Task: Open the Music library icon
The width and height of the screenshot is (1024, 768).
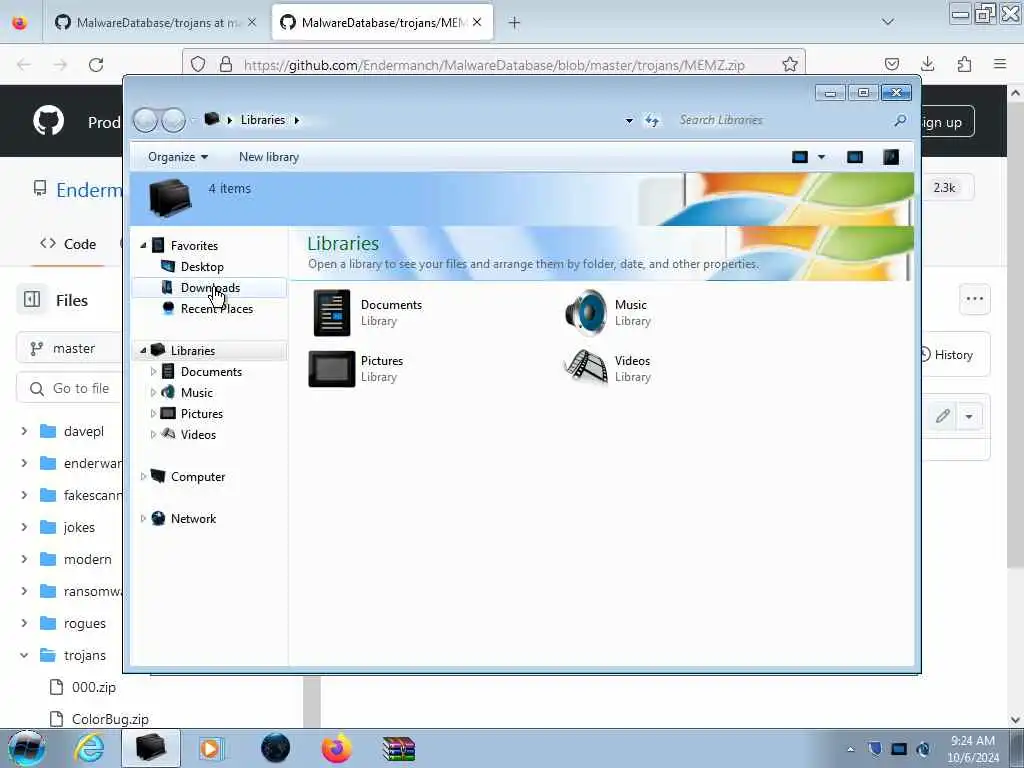Action: pos(586,313)
